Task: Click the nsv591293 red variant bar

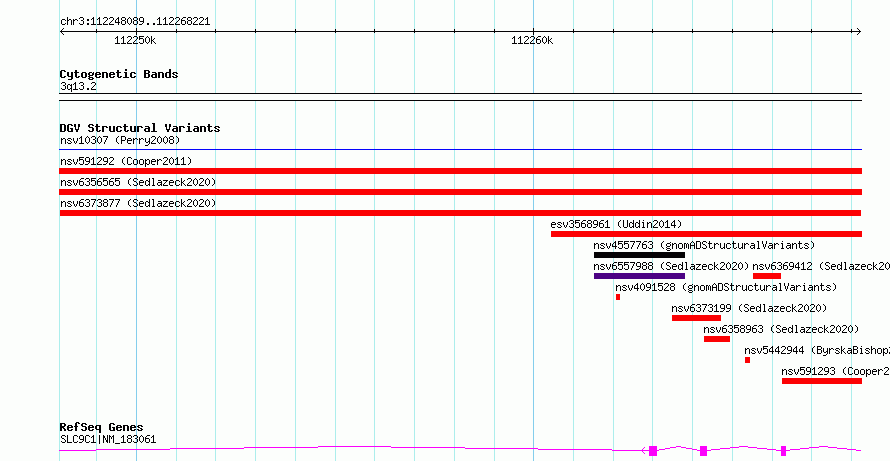Action: pyautogui.click(x=822, y=381)
